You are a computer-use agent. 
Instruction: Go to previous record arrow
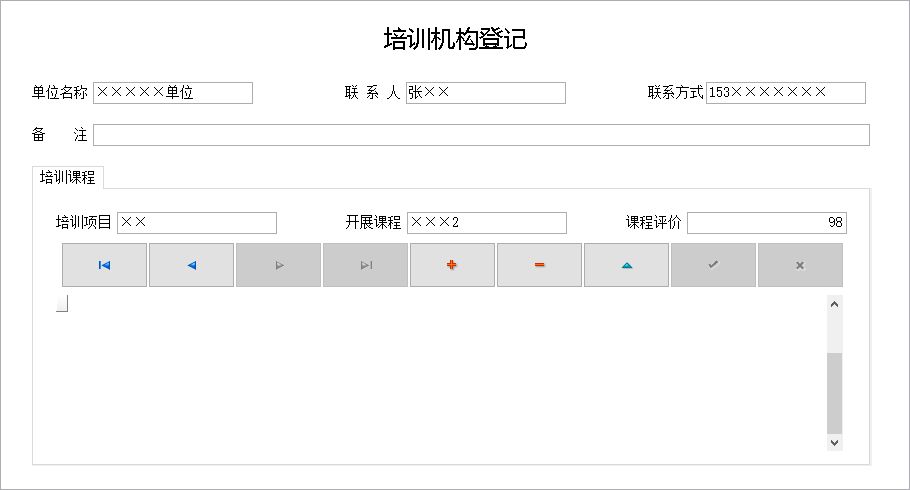[192, 265]
